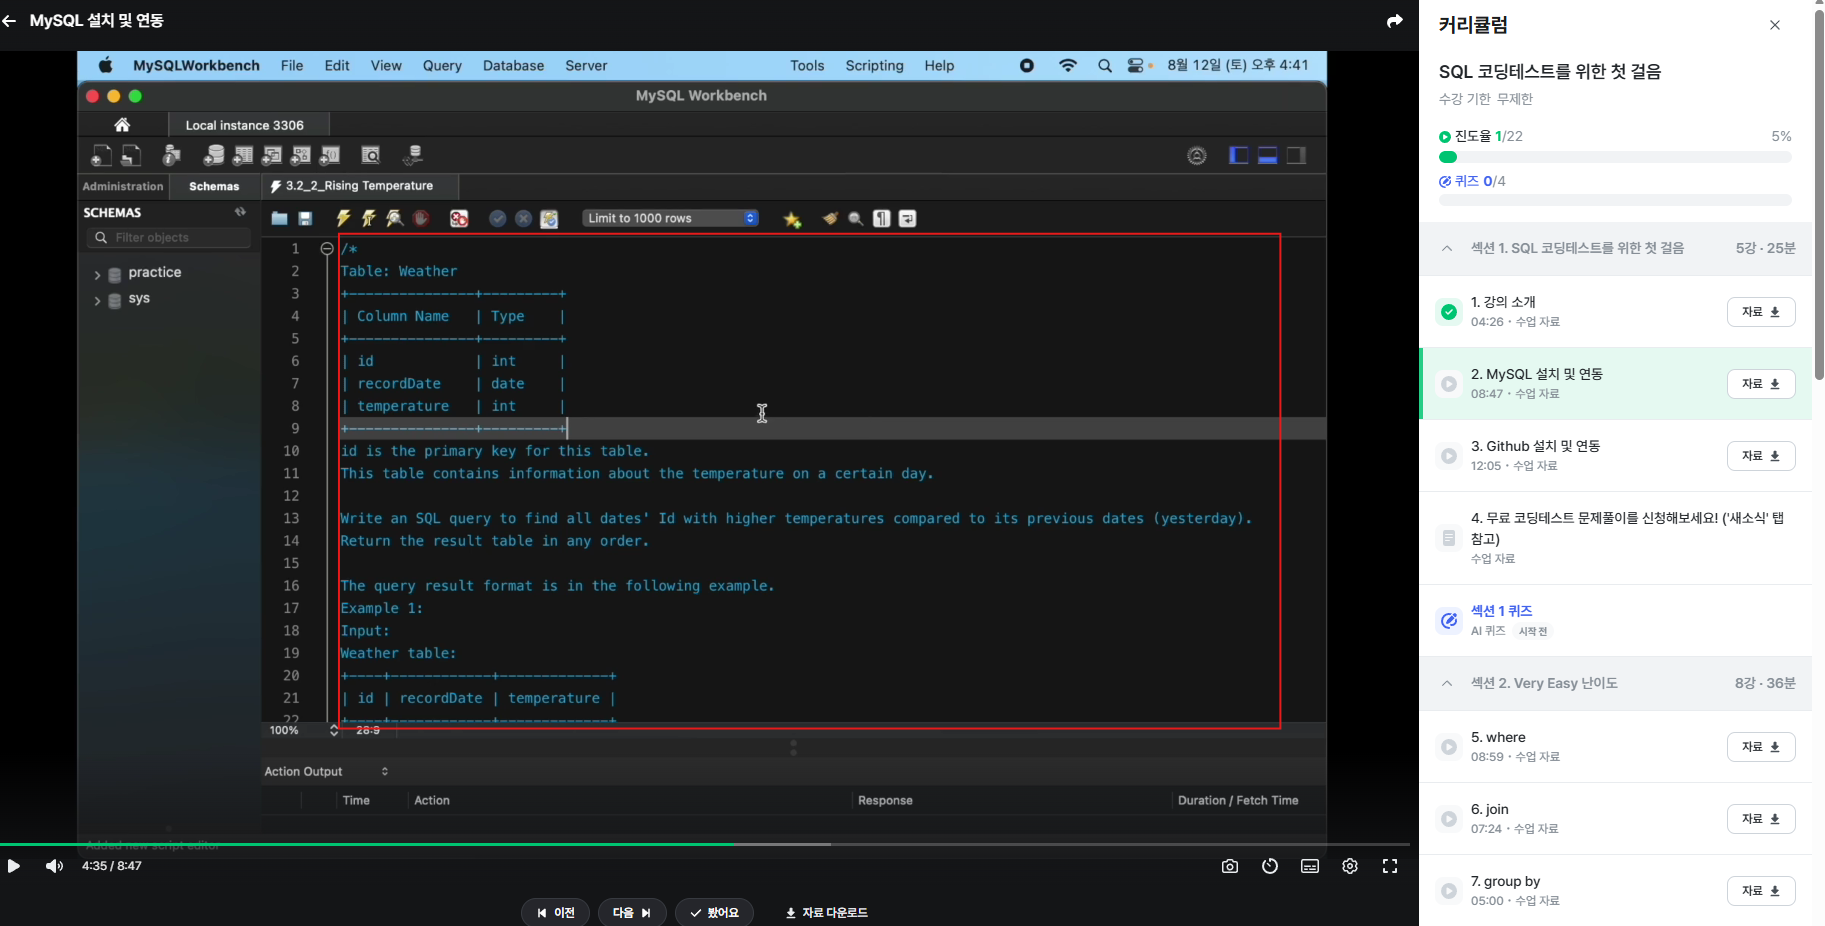Open the 섹션 1 퀴즈 link
This screenshot has width=1825, height=926.
(1501, 611)
